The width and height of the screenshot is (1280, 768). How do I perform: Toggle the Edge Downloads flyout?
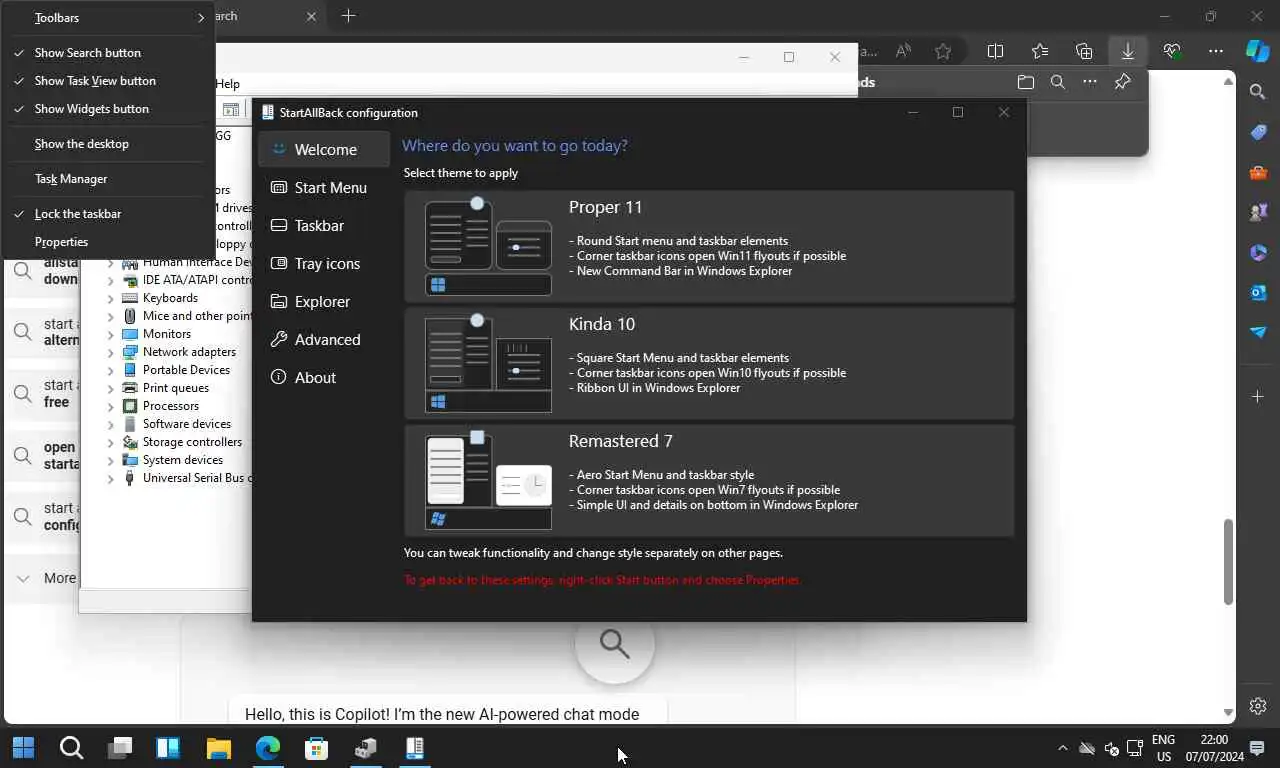[x=1127, y=51]
